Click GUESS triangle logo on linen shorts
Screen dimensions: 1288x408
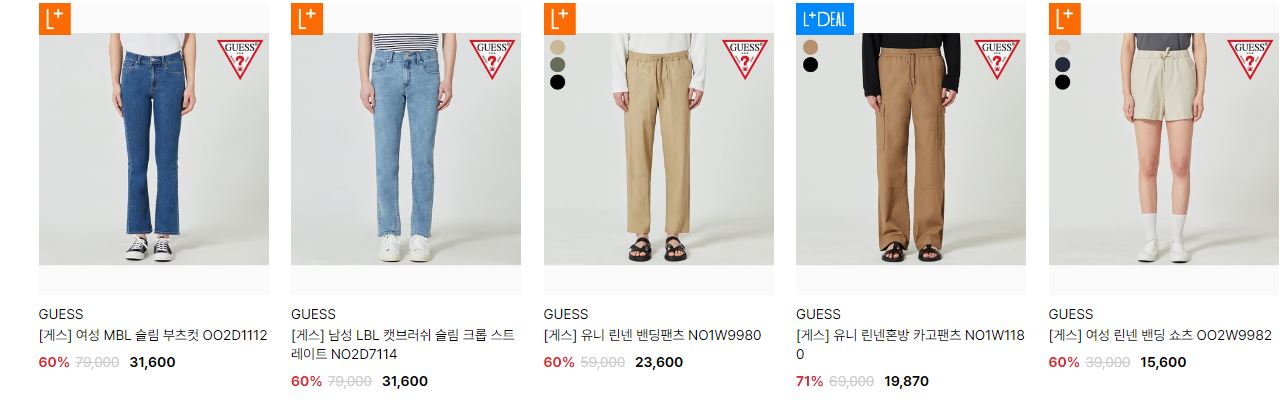pos(1250,59)
